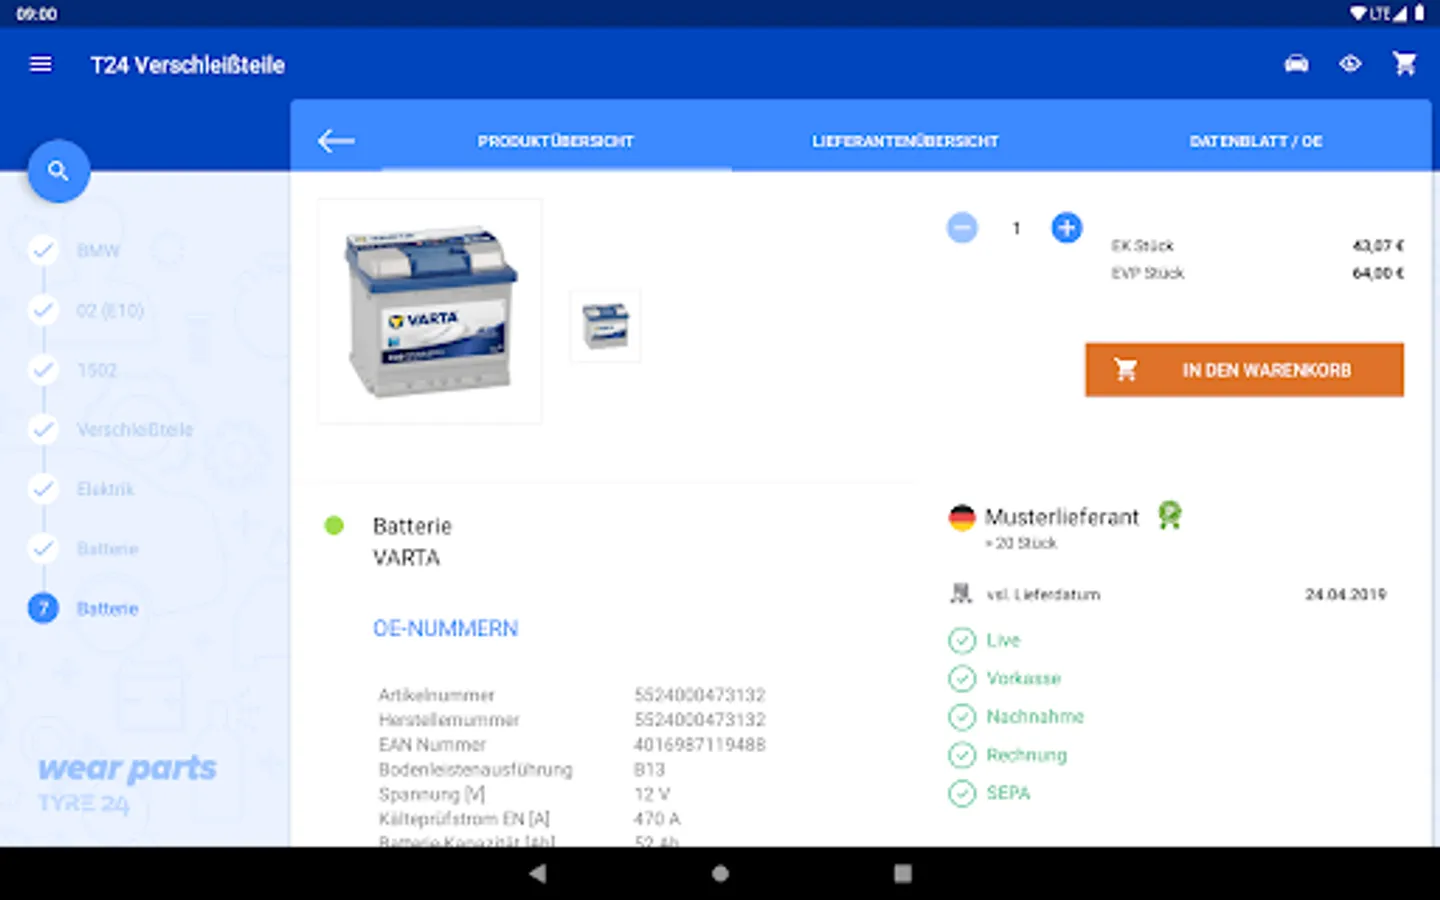Open the OE-Nummern link
This screenshot has width=1440, height=900.
coord(445,629)
